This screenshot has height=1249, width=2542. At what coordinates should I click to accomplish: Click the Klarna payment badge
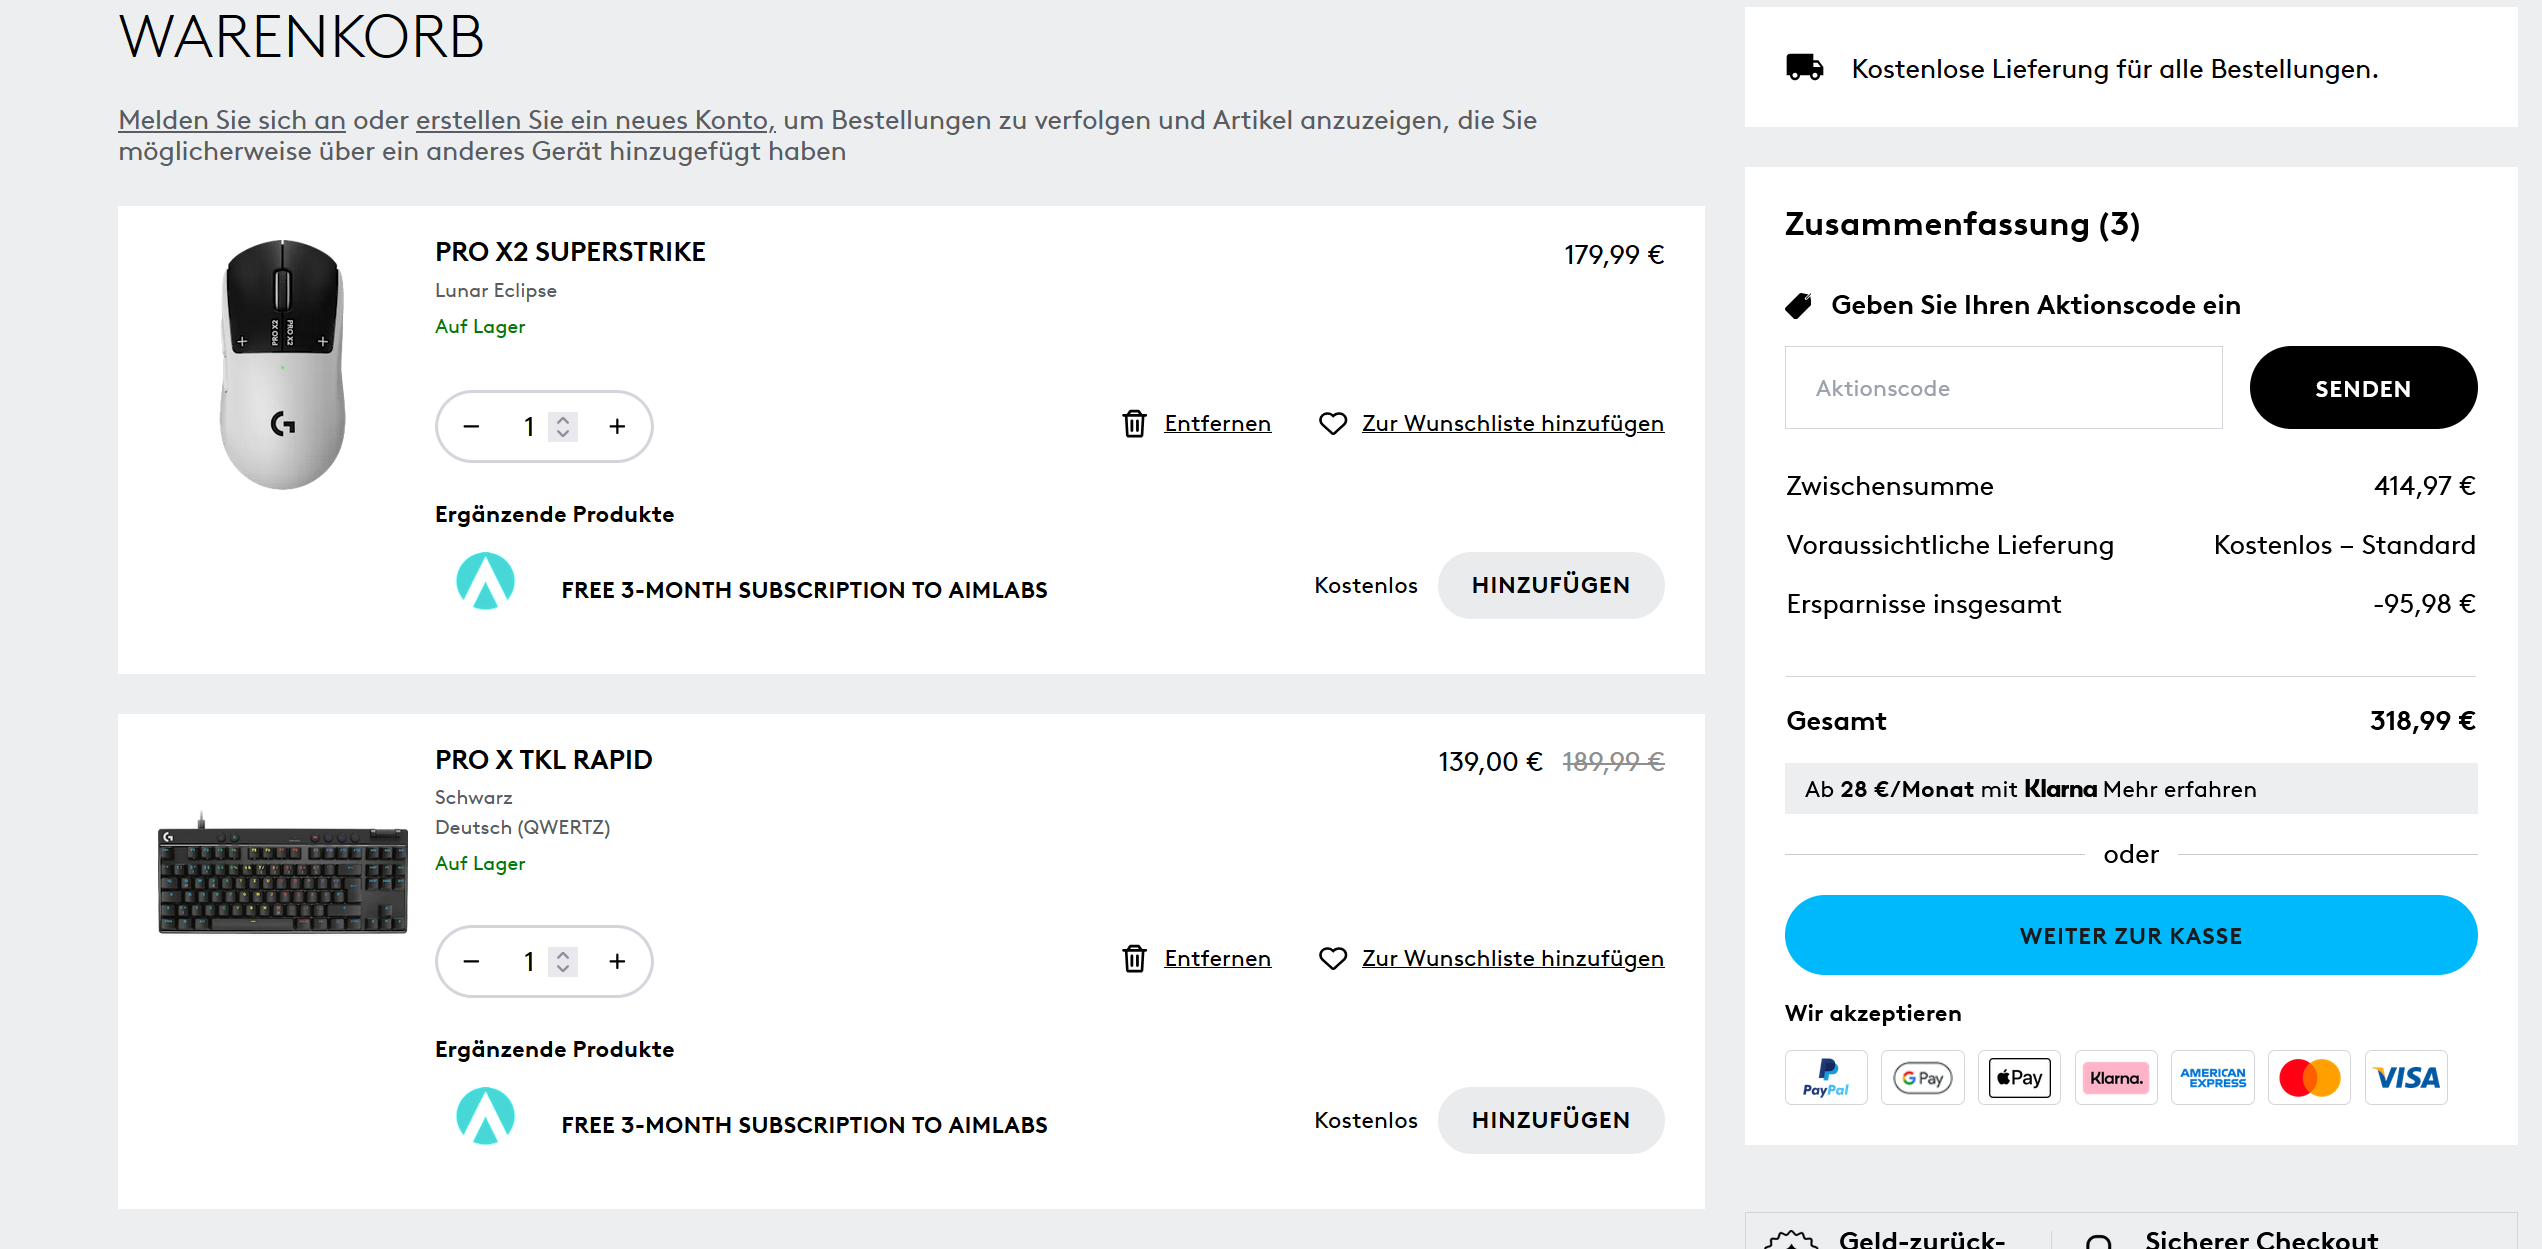tap(2116, 1078)
